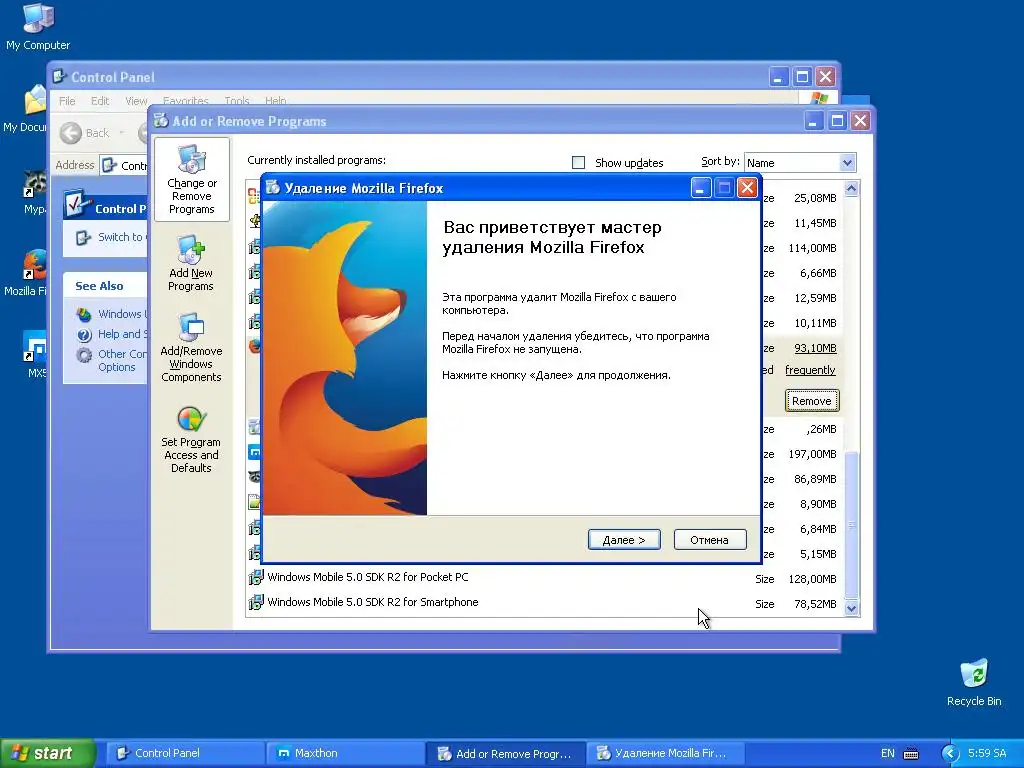The height and width of the screenshot is (768, 1024).
Task: Switch to Add or Remove Programs taskbar button
Action: tap(505, 753)
